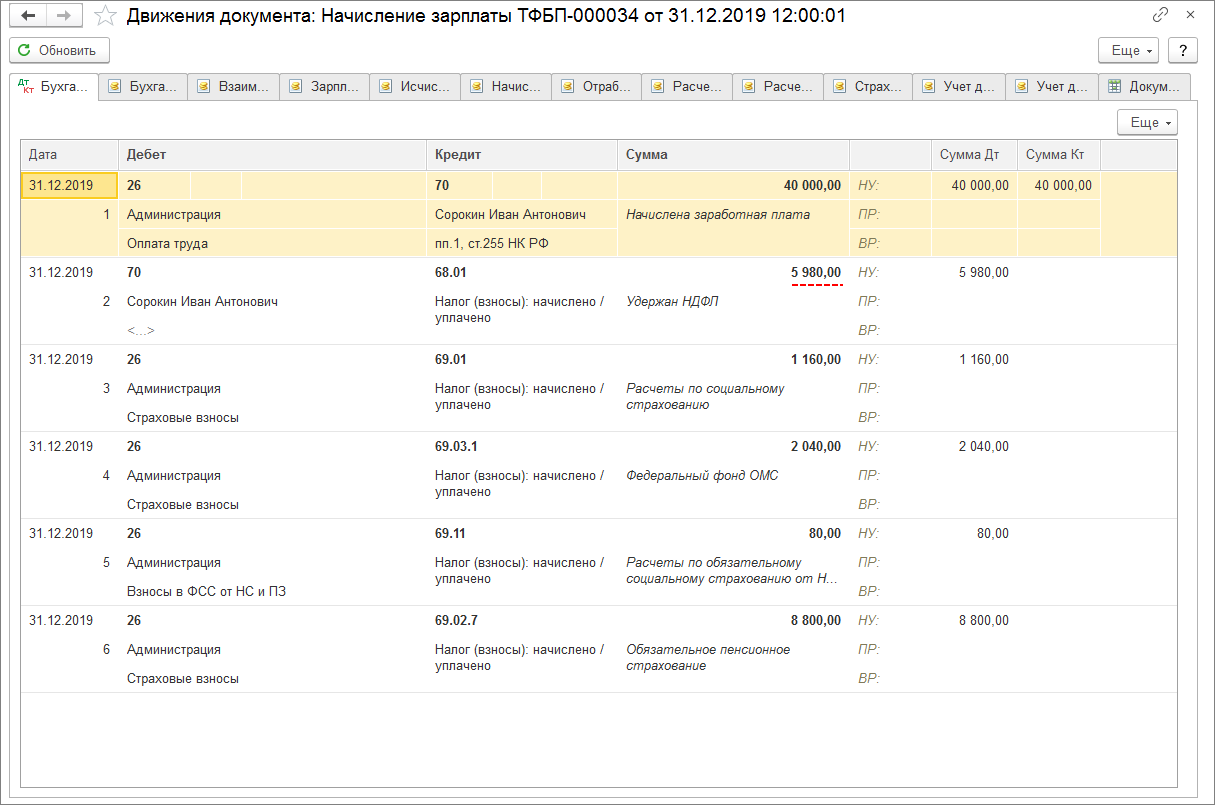The image size is (1215, 805).
Task: Select the Страх... tab
Action: 868,87
